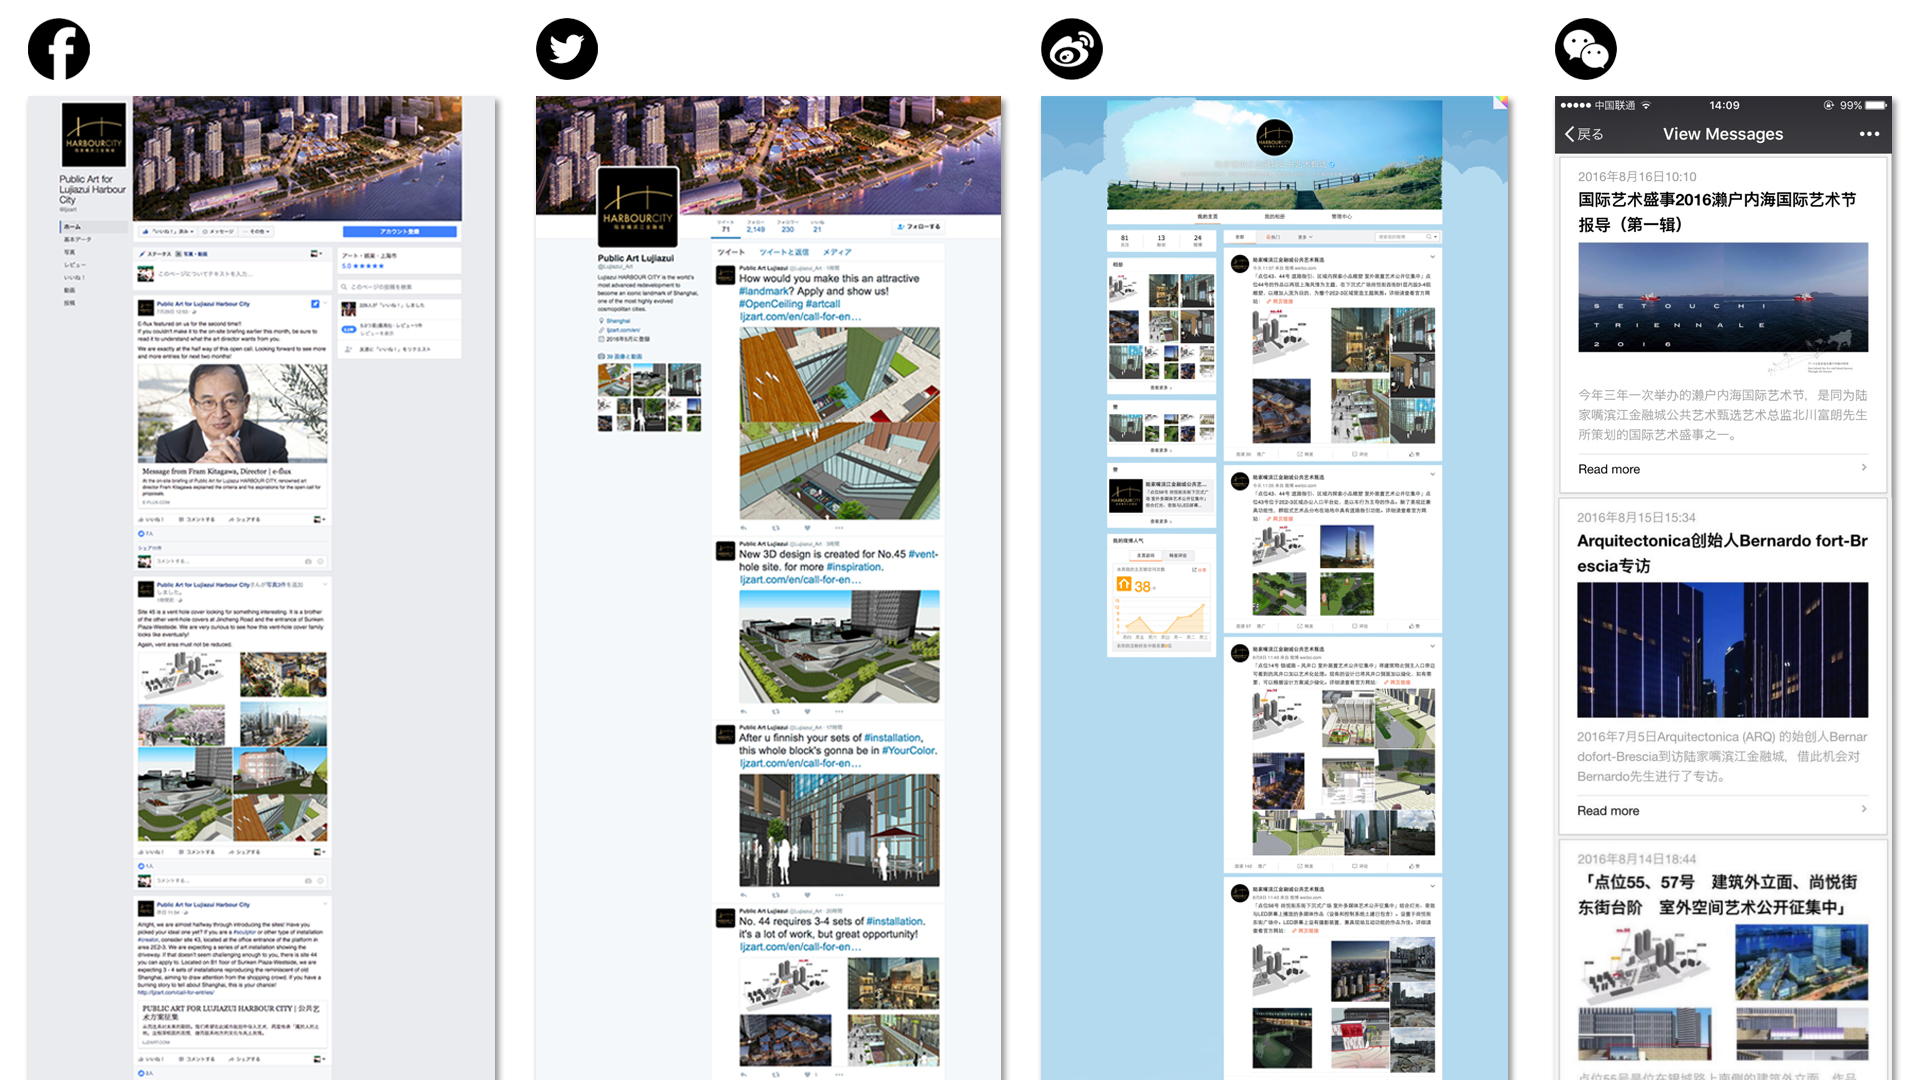
Task: Expand the chevron on the first Weibo post
Action: coord(1432,257)
